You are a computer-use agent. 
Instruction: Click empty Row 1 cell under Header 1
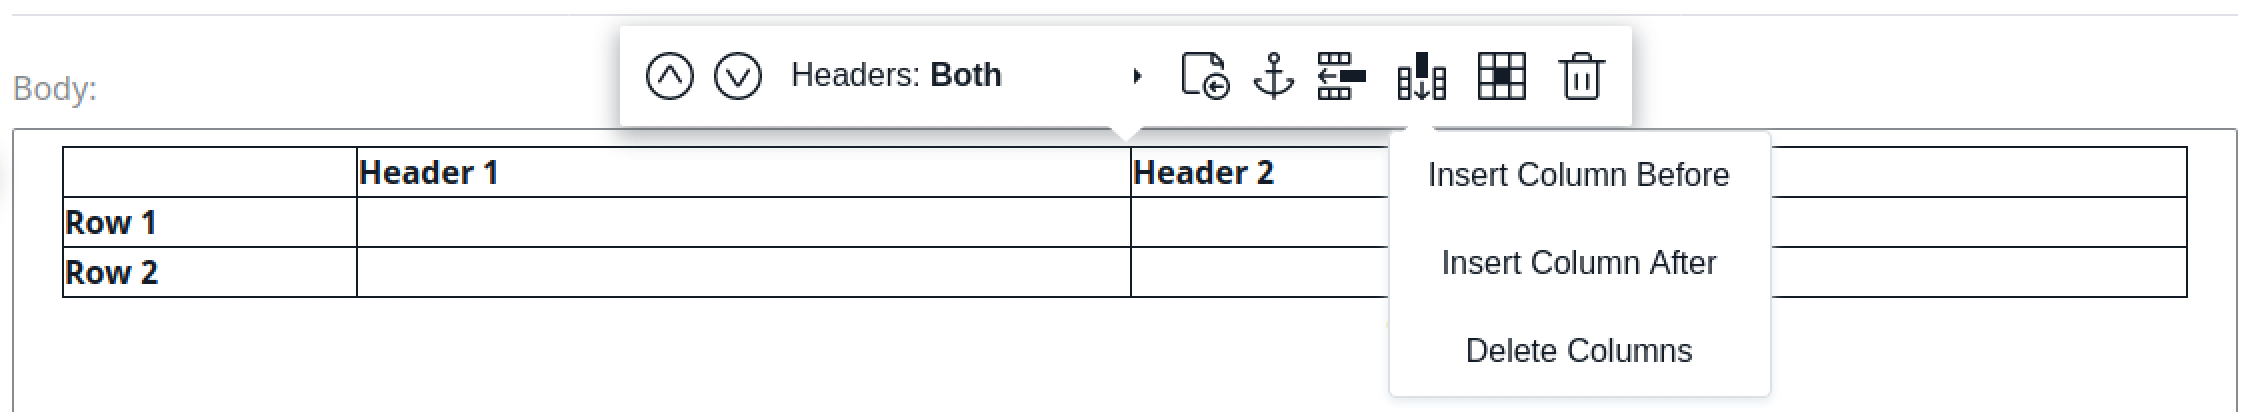pos(742,222)
